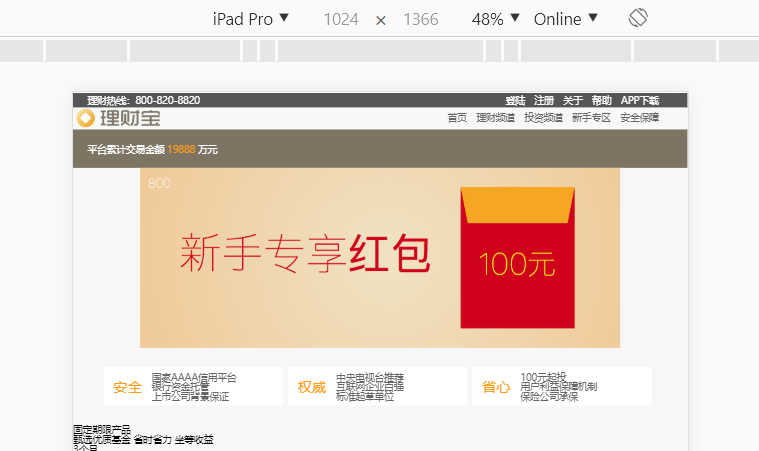This screenshot has width=759, height=451.
Task: Click the 国家AAAA信用平台 text line
Action: pos(194,377)
